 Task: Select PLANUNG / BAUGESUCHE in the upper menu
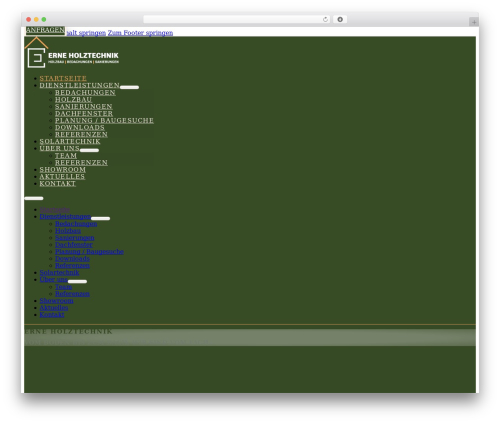tap(104, 120)
